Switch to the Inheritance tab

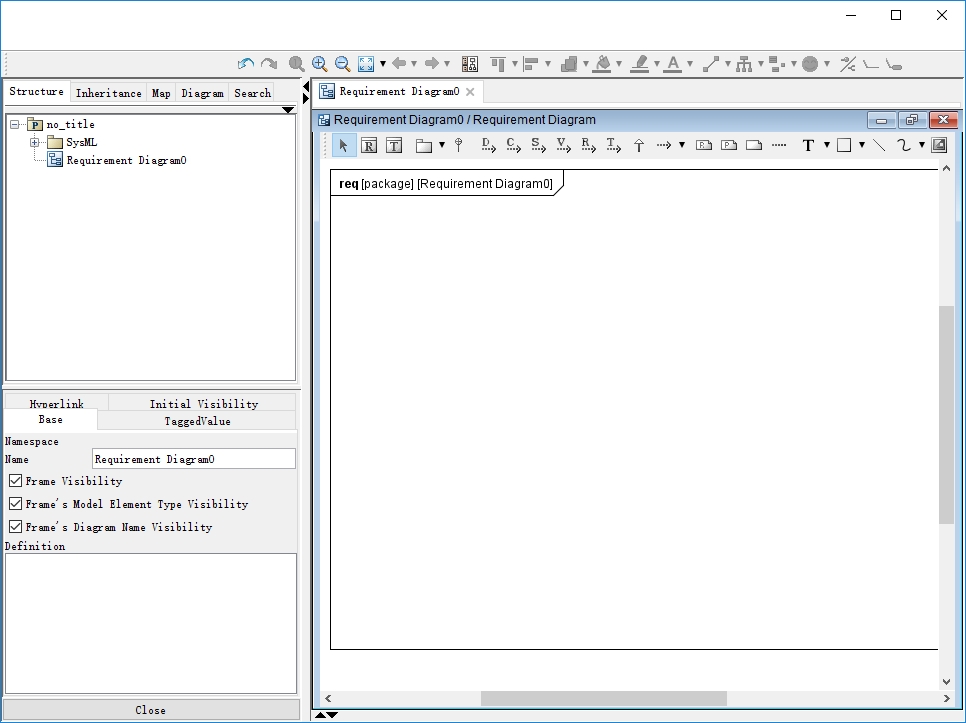coord(108,93)
